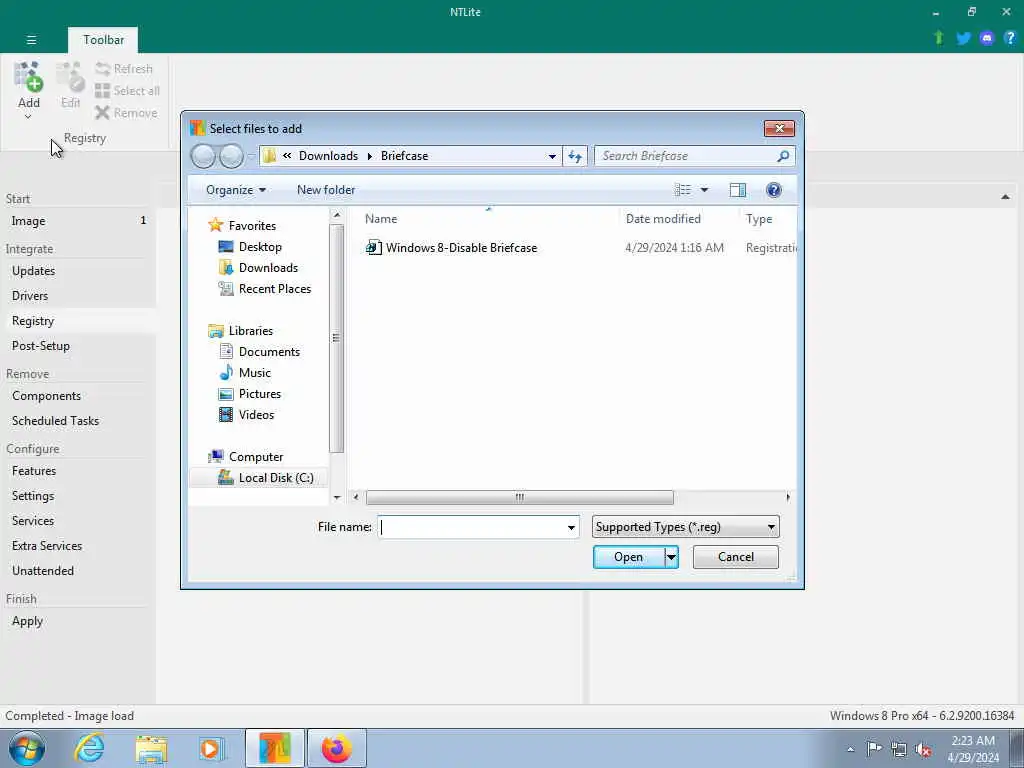1024x768 pixels.
Task: Open the Drivers page
Action: pos(78,295)
